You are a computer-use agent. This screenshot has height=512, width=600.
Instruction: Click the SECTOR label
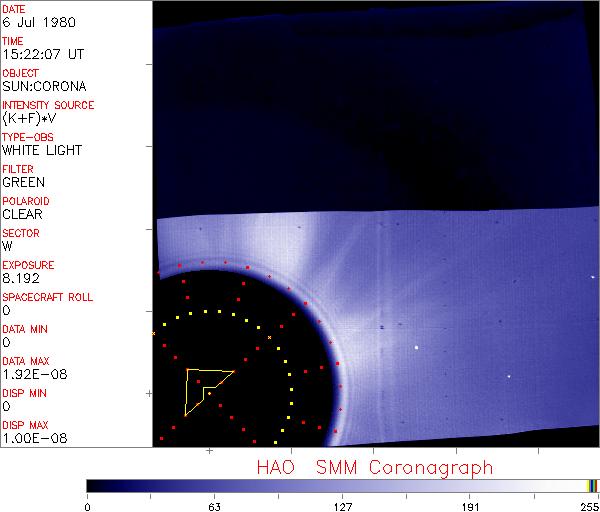click(x=21, y=233)
